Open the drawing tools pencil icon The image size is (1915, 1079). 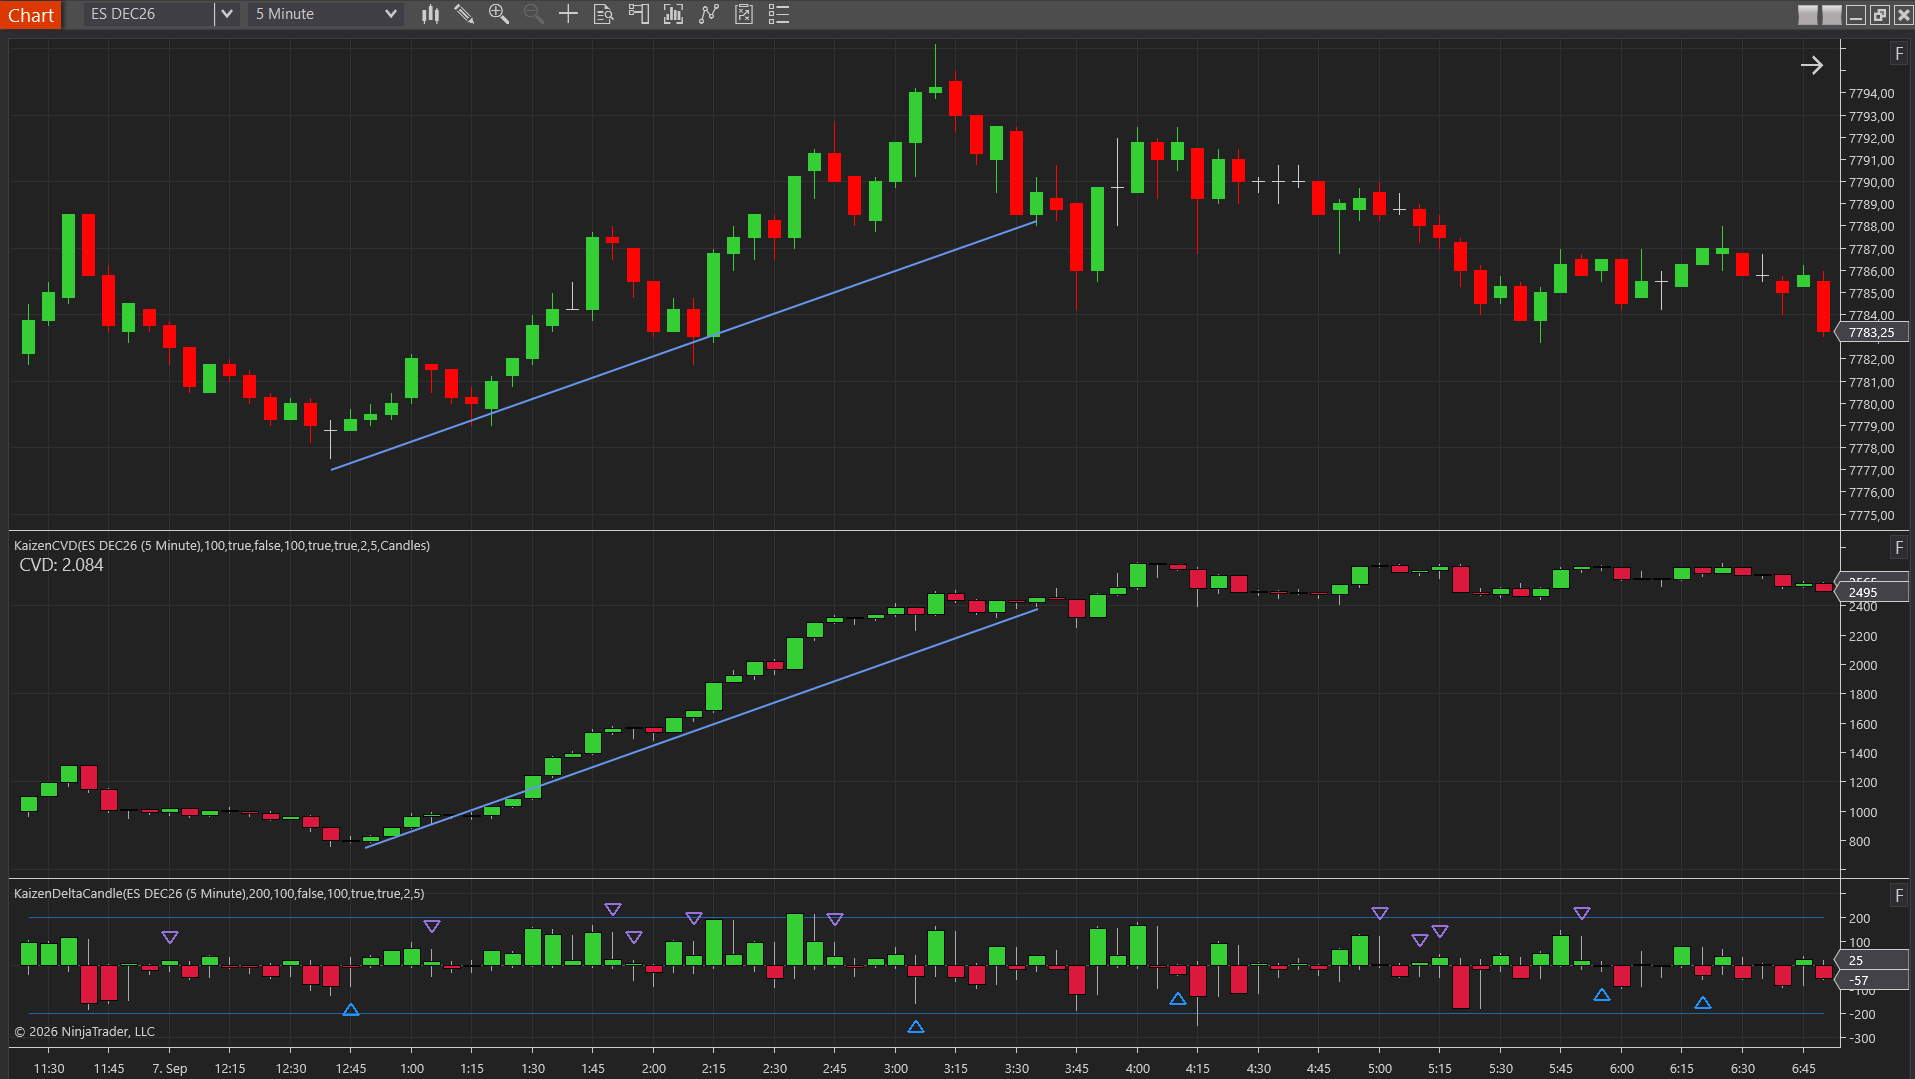click(x=464, y=14)
